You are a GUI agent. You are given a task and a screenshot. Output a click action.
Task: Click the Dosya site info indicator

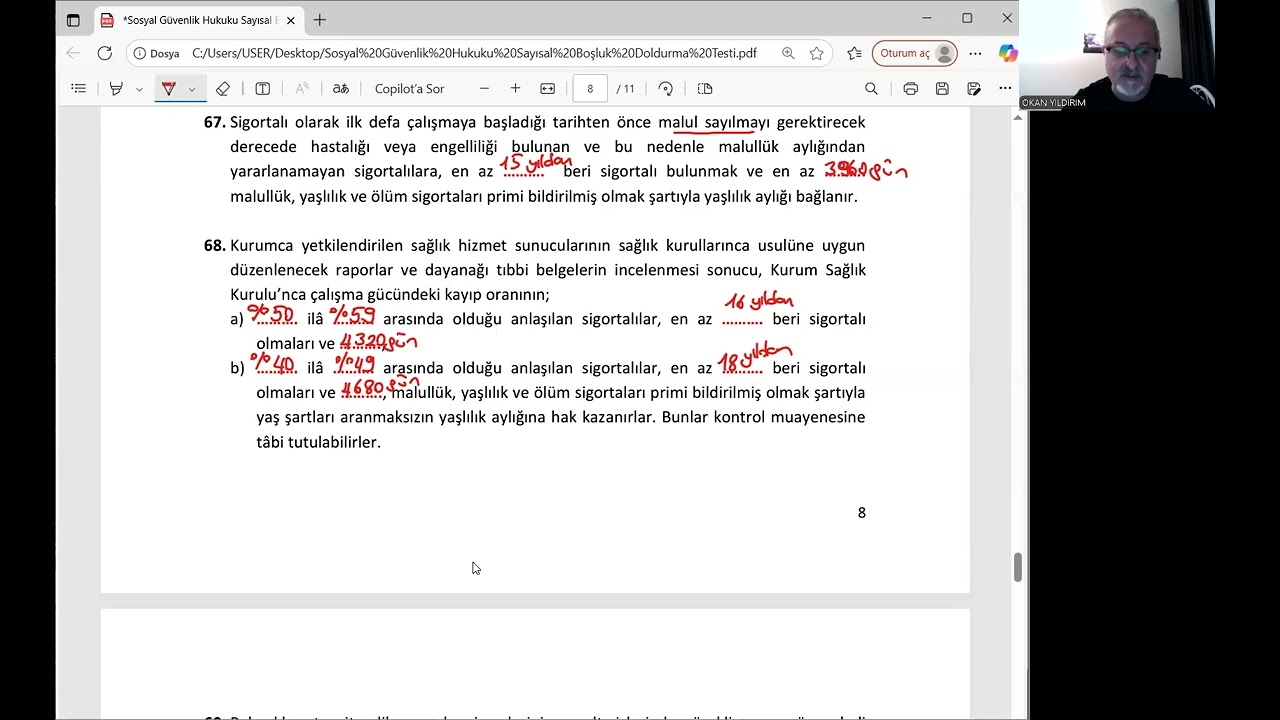click(156, 53)
